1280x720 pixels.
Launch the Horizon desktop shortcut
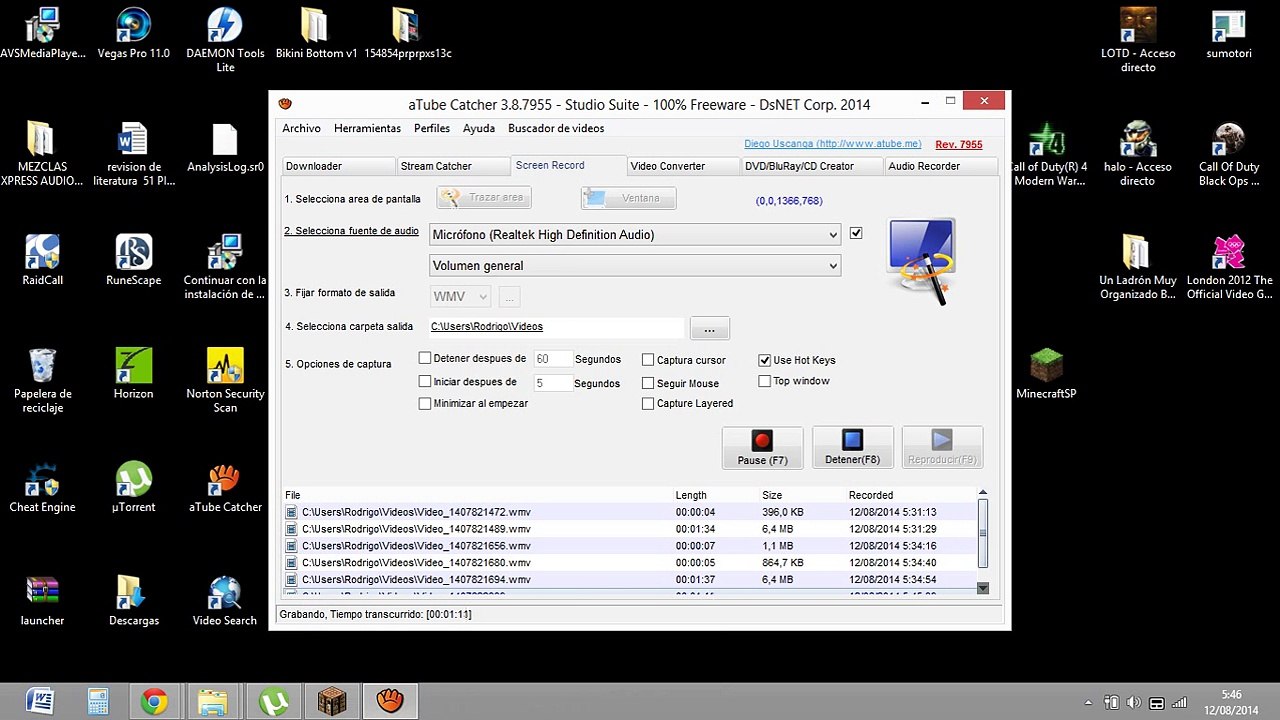[x=133, y=374]
